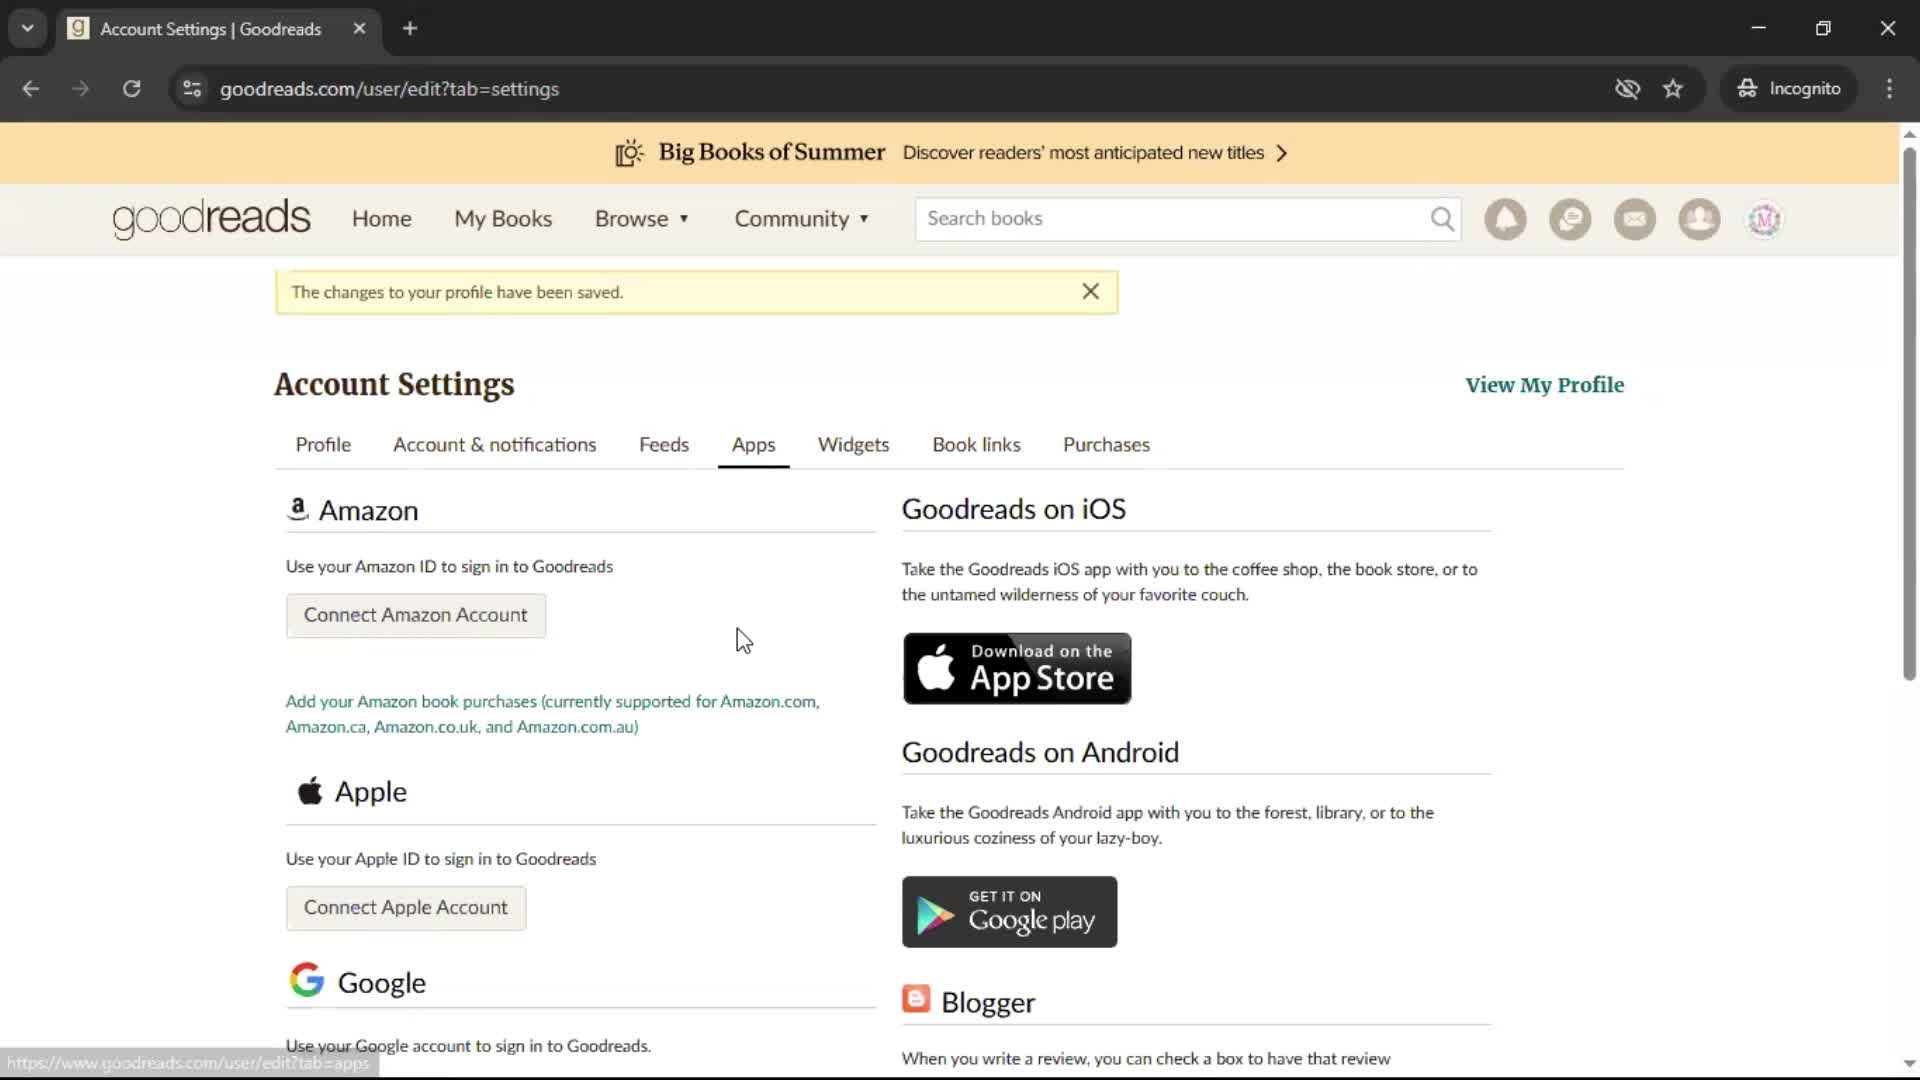
Task: Click the vertical page scrollbar thumb
Action: (x=1909, y=413)
